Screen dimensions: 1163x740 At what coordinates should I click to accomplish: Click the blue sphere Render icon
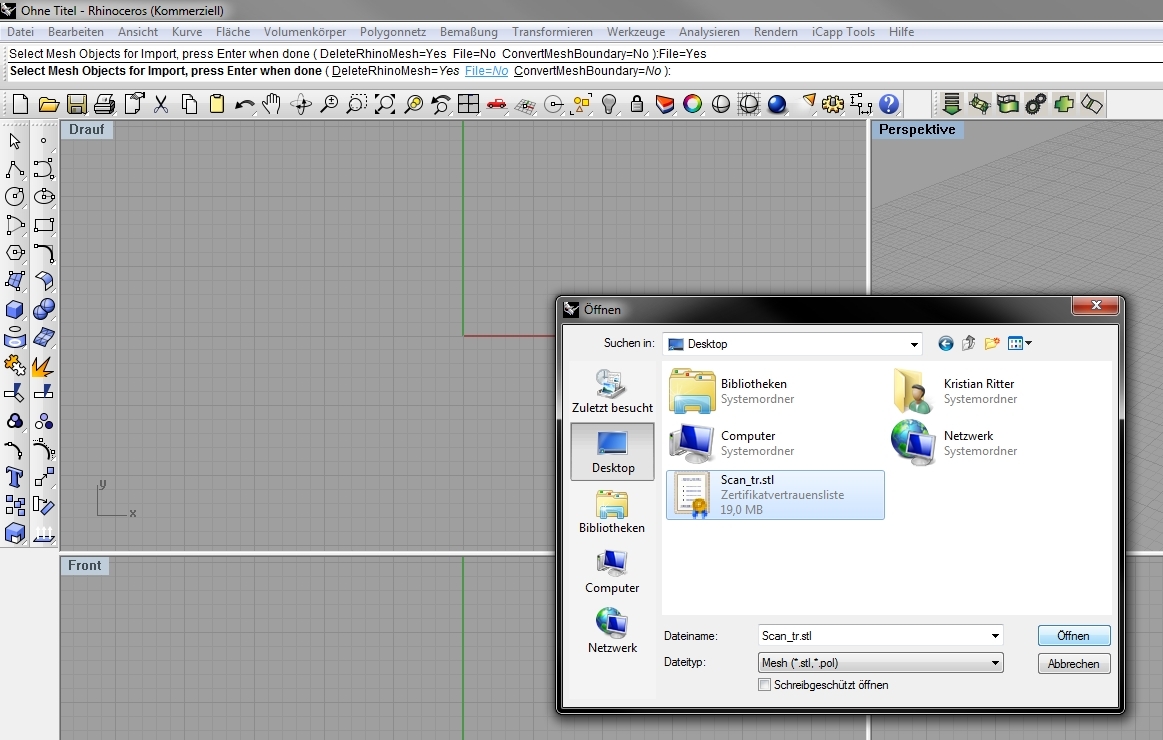point(777,105)
